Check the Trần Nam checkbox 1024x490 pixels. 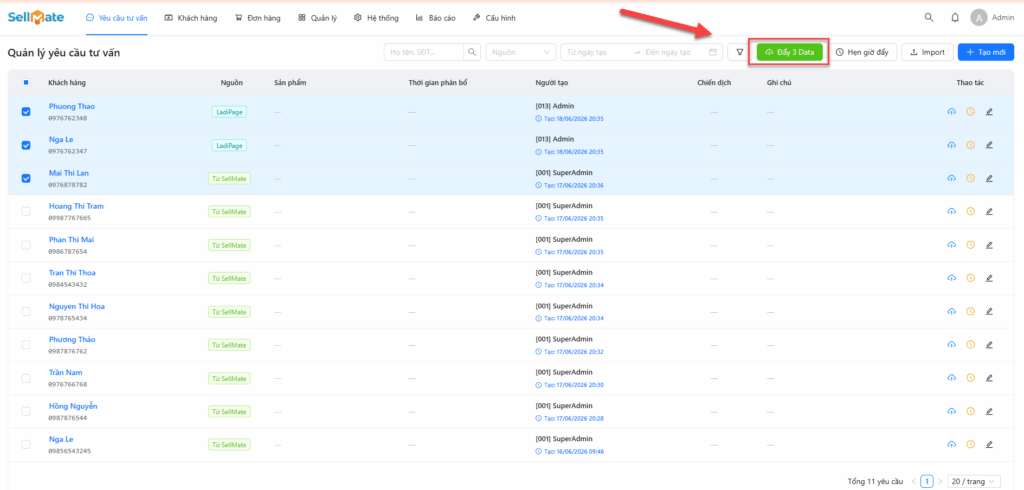26,378
